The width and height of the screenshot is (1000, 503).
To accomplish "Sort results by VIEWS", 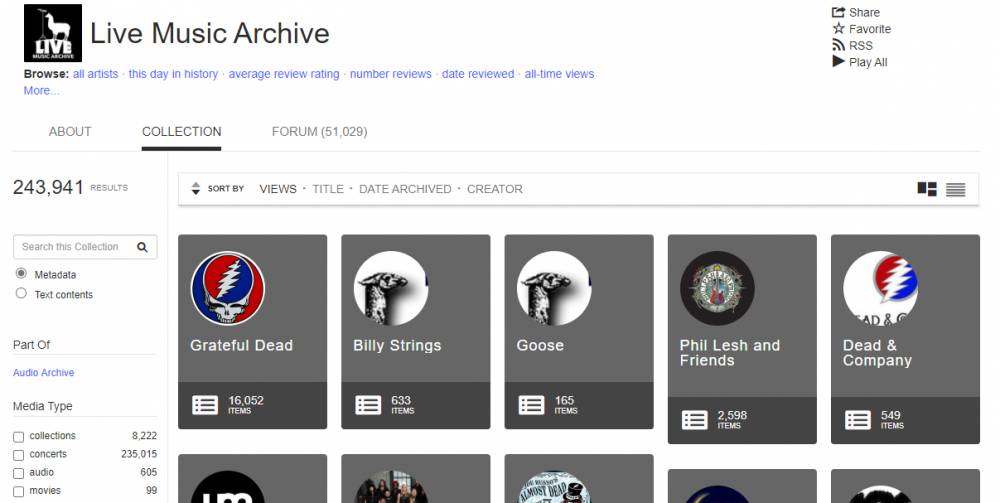I will tap(278, 189).
